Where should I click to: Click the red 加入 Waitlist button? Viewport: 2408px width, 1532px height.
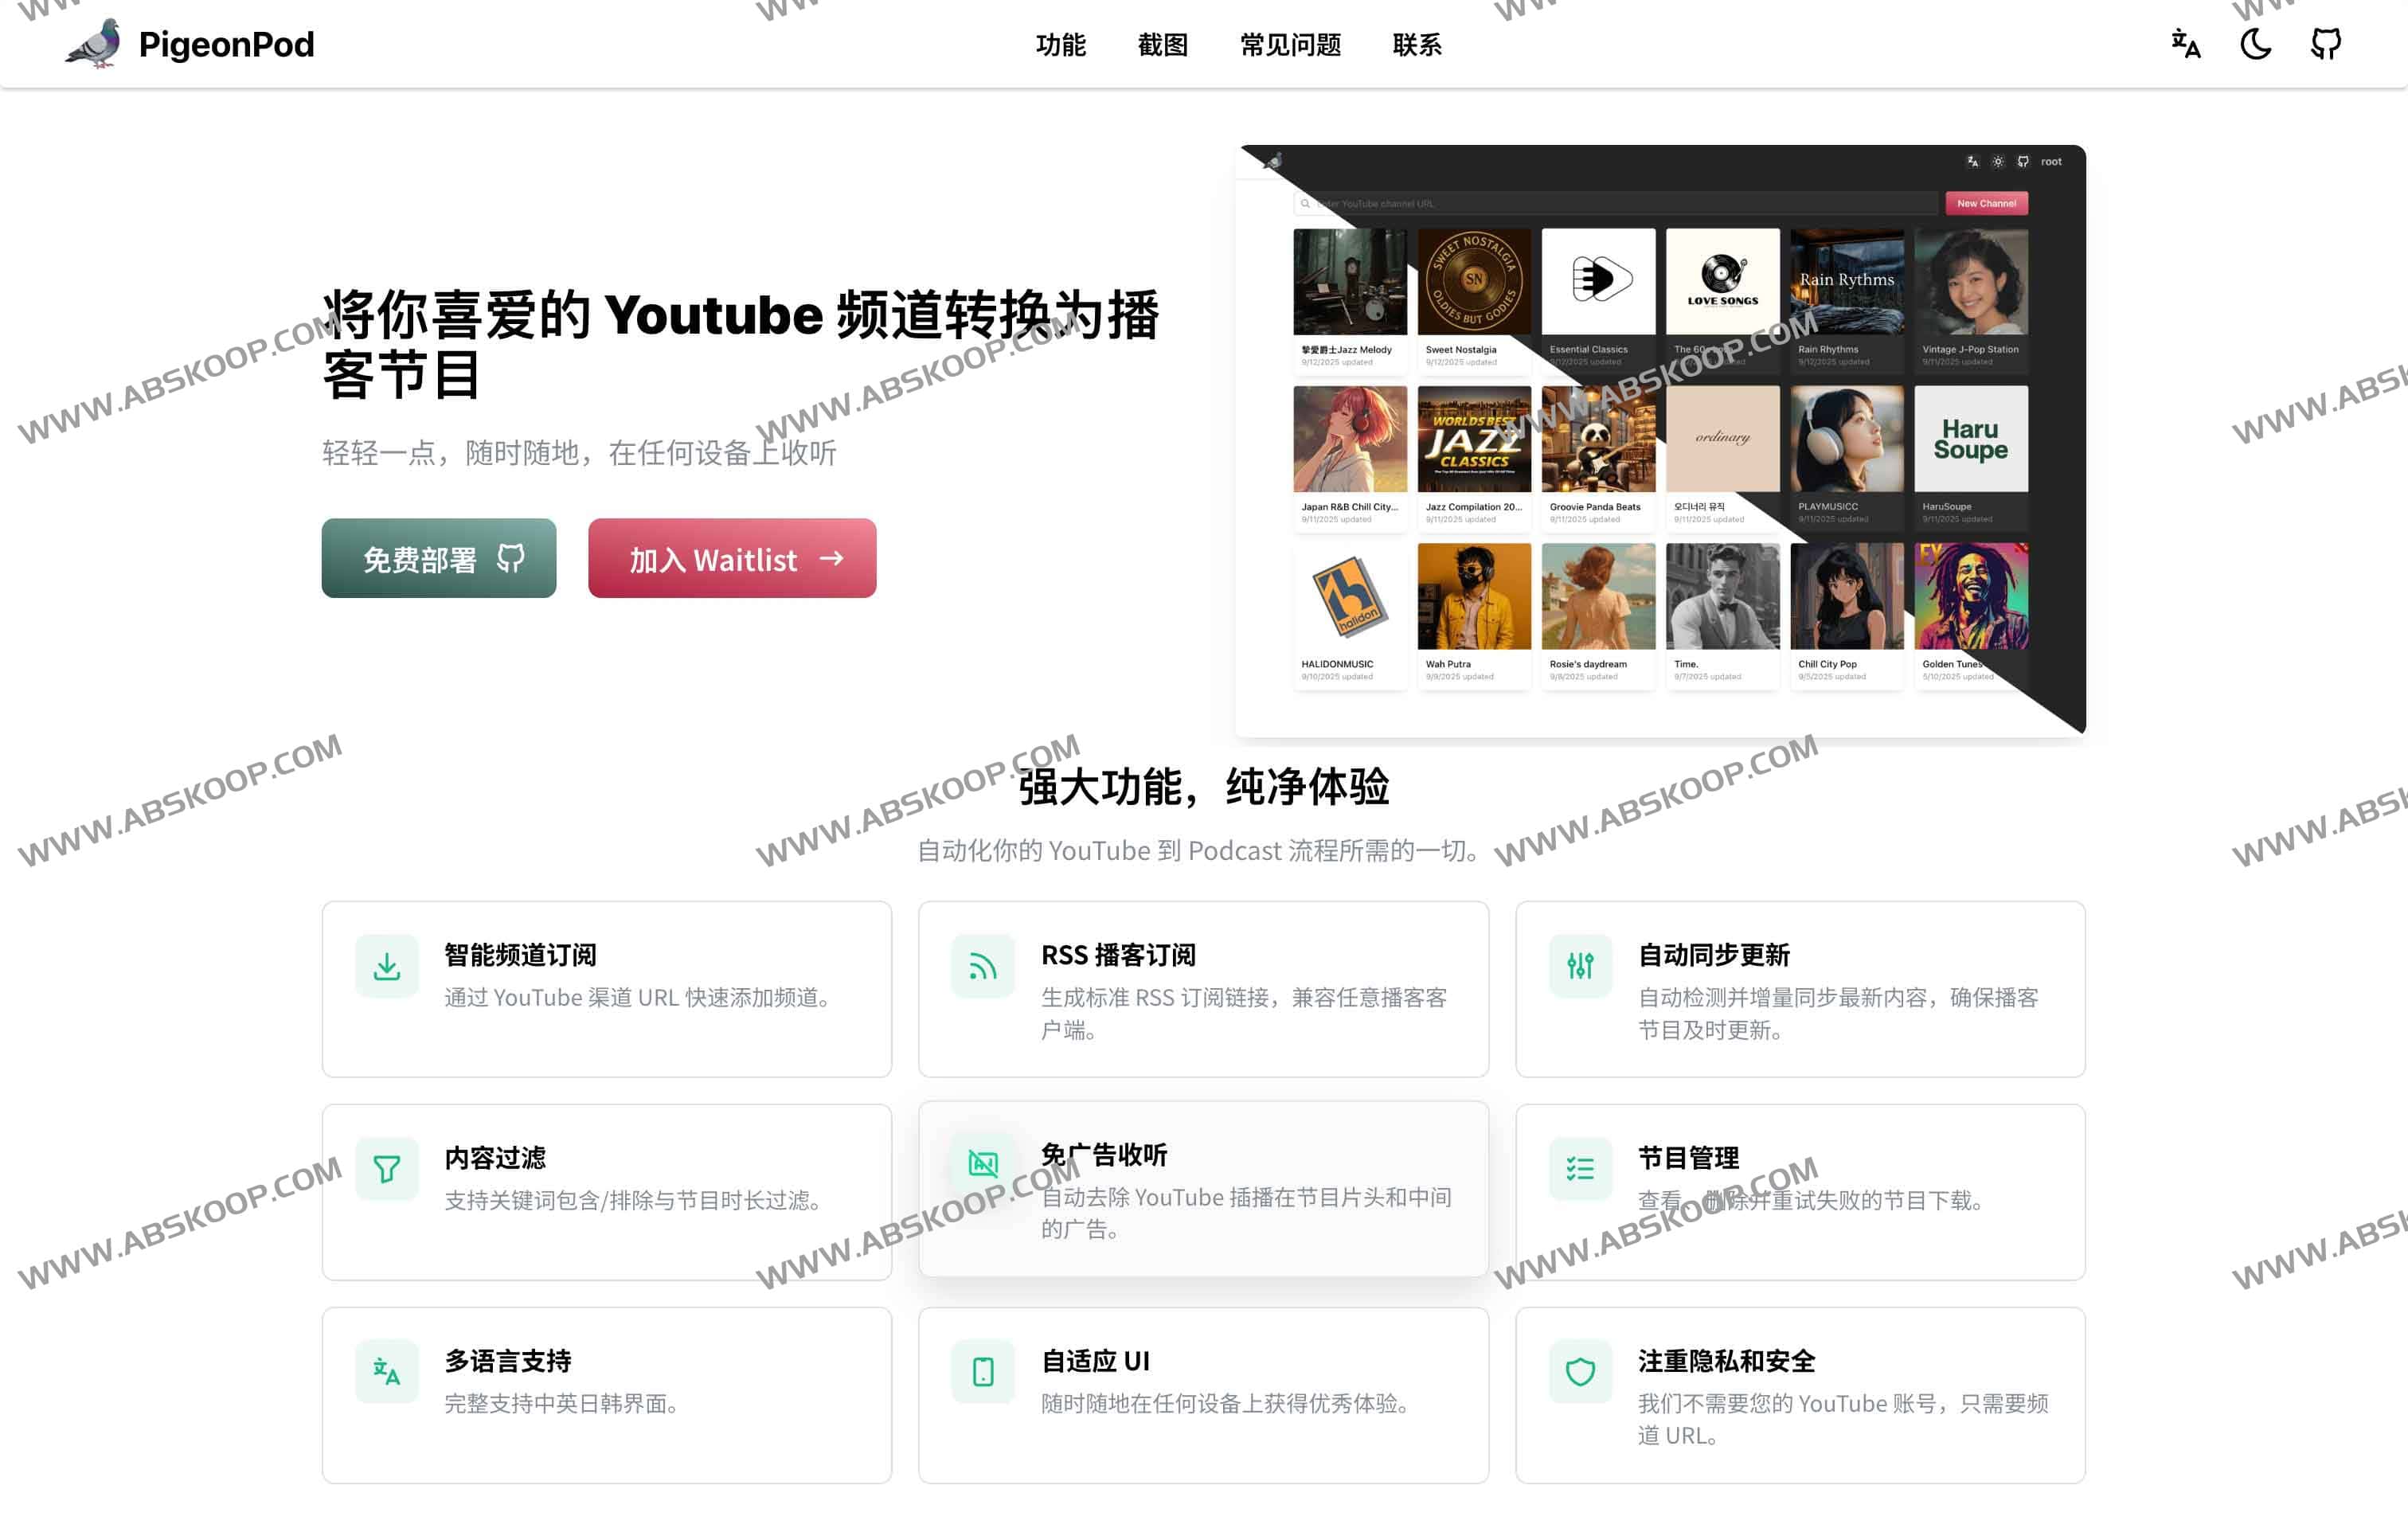[x=732, y=559]
